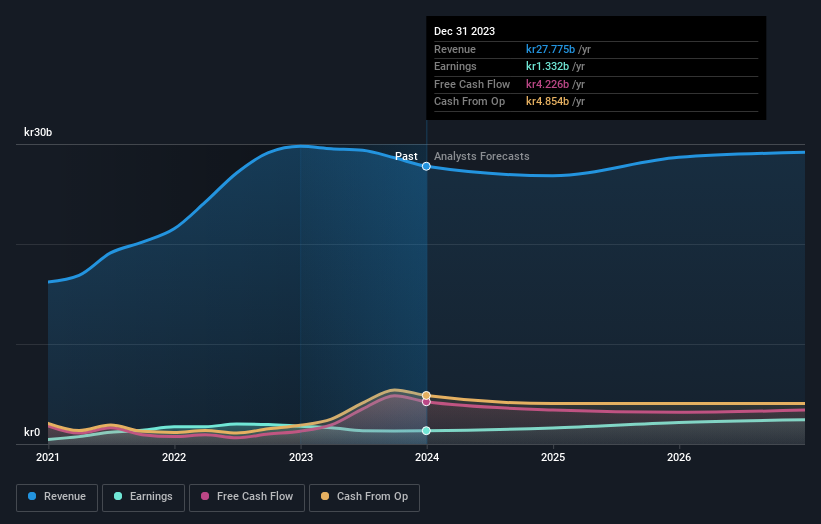This screenshot has width=821, height=524.
Task: Click the 2024 x-axis label
Action: tap(427, 458)
